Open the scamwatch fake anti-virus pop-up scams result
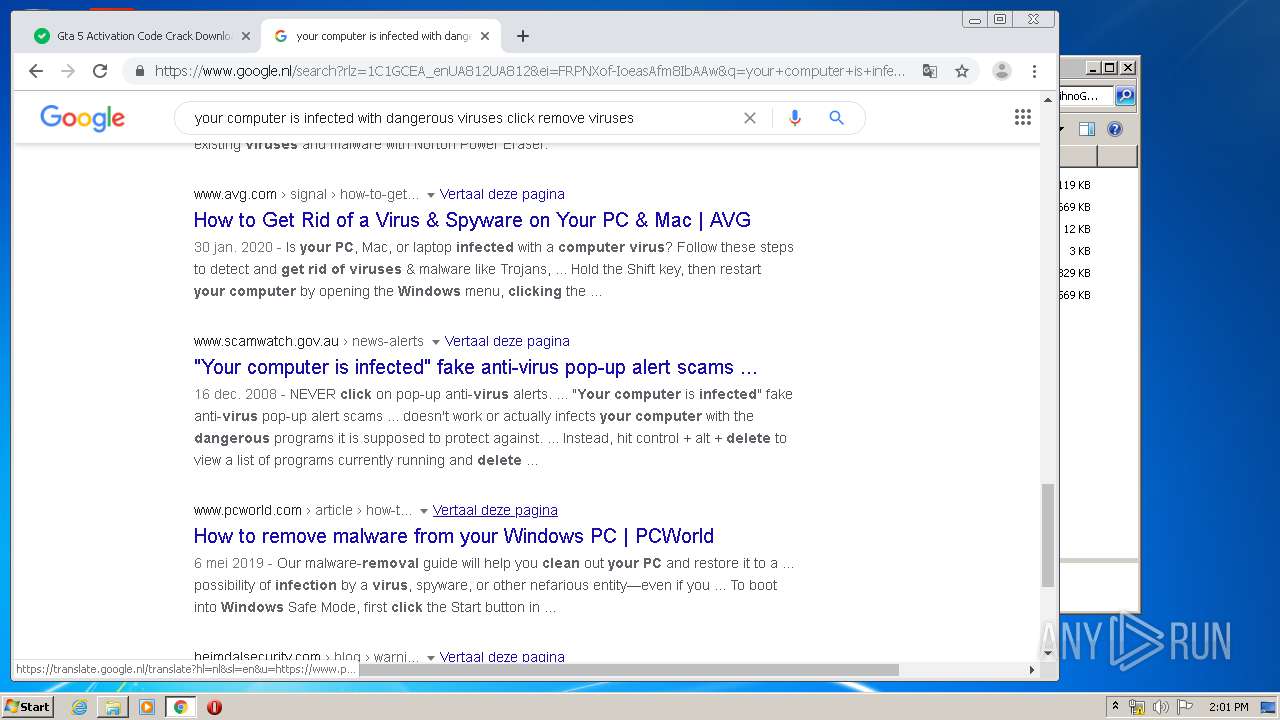The width and height of the screenshot is (1280, 720). (x=475, y=367)
